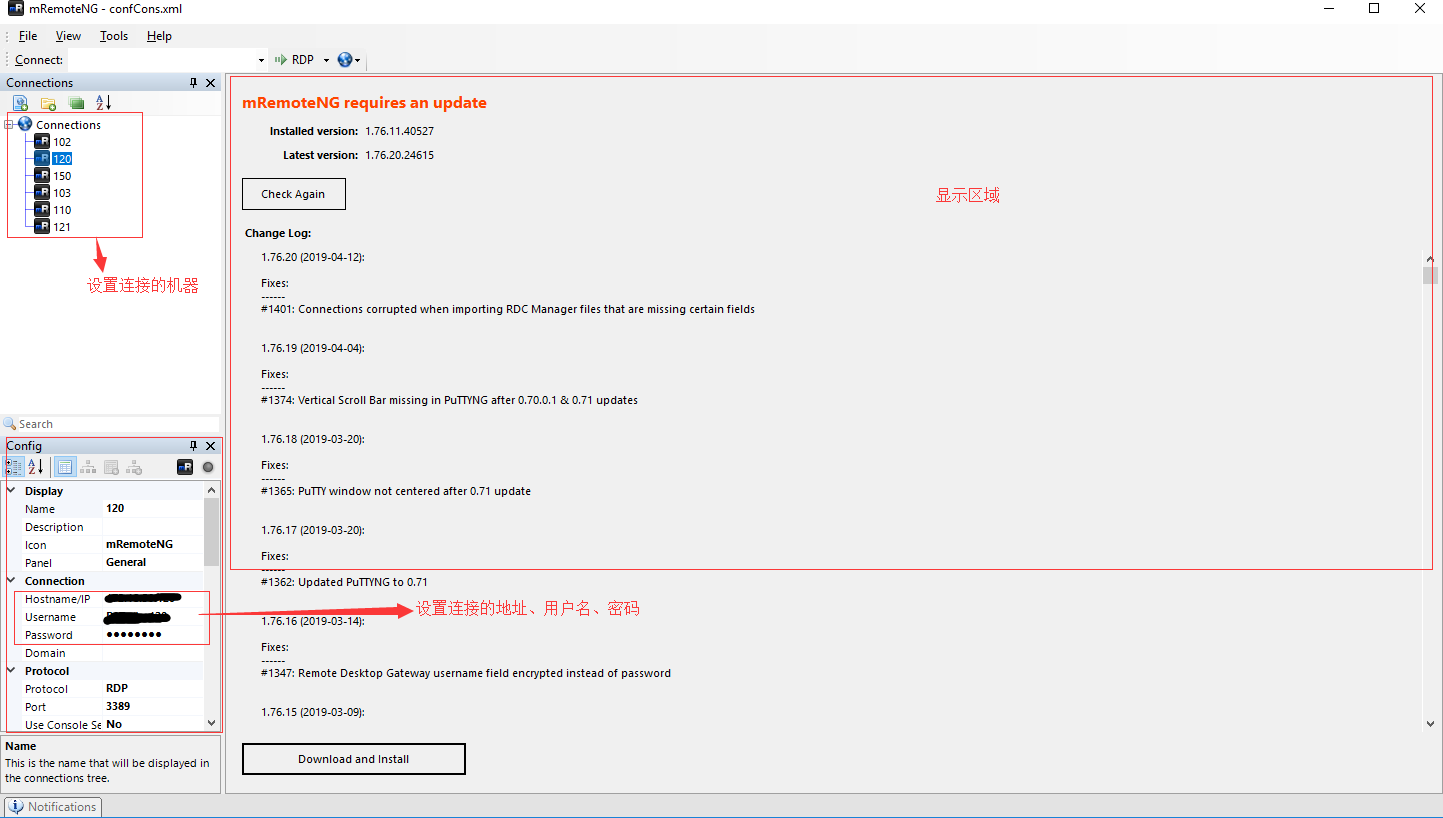Show the Properties grid in Config
This screenshot has height=818, width=1443.
coord(64,467)
